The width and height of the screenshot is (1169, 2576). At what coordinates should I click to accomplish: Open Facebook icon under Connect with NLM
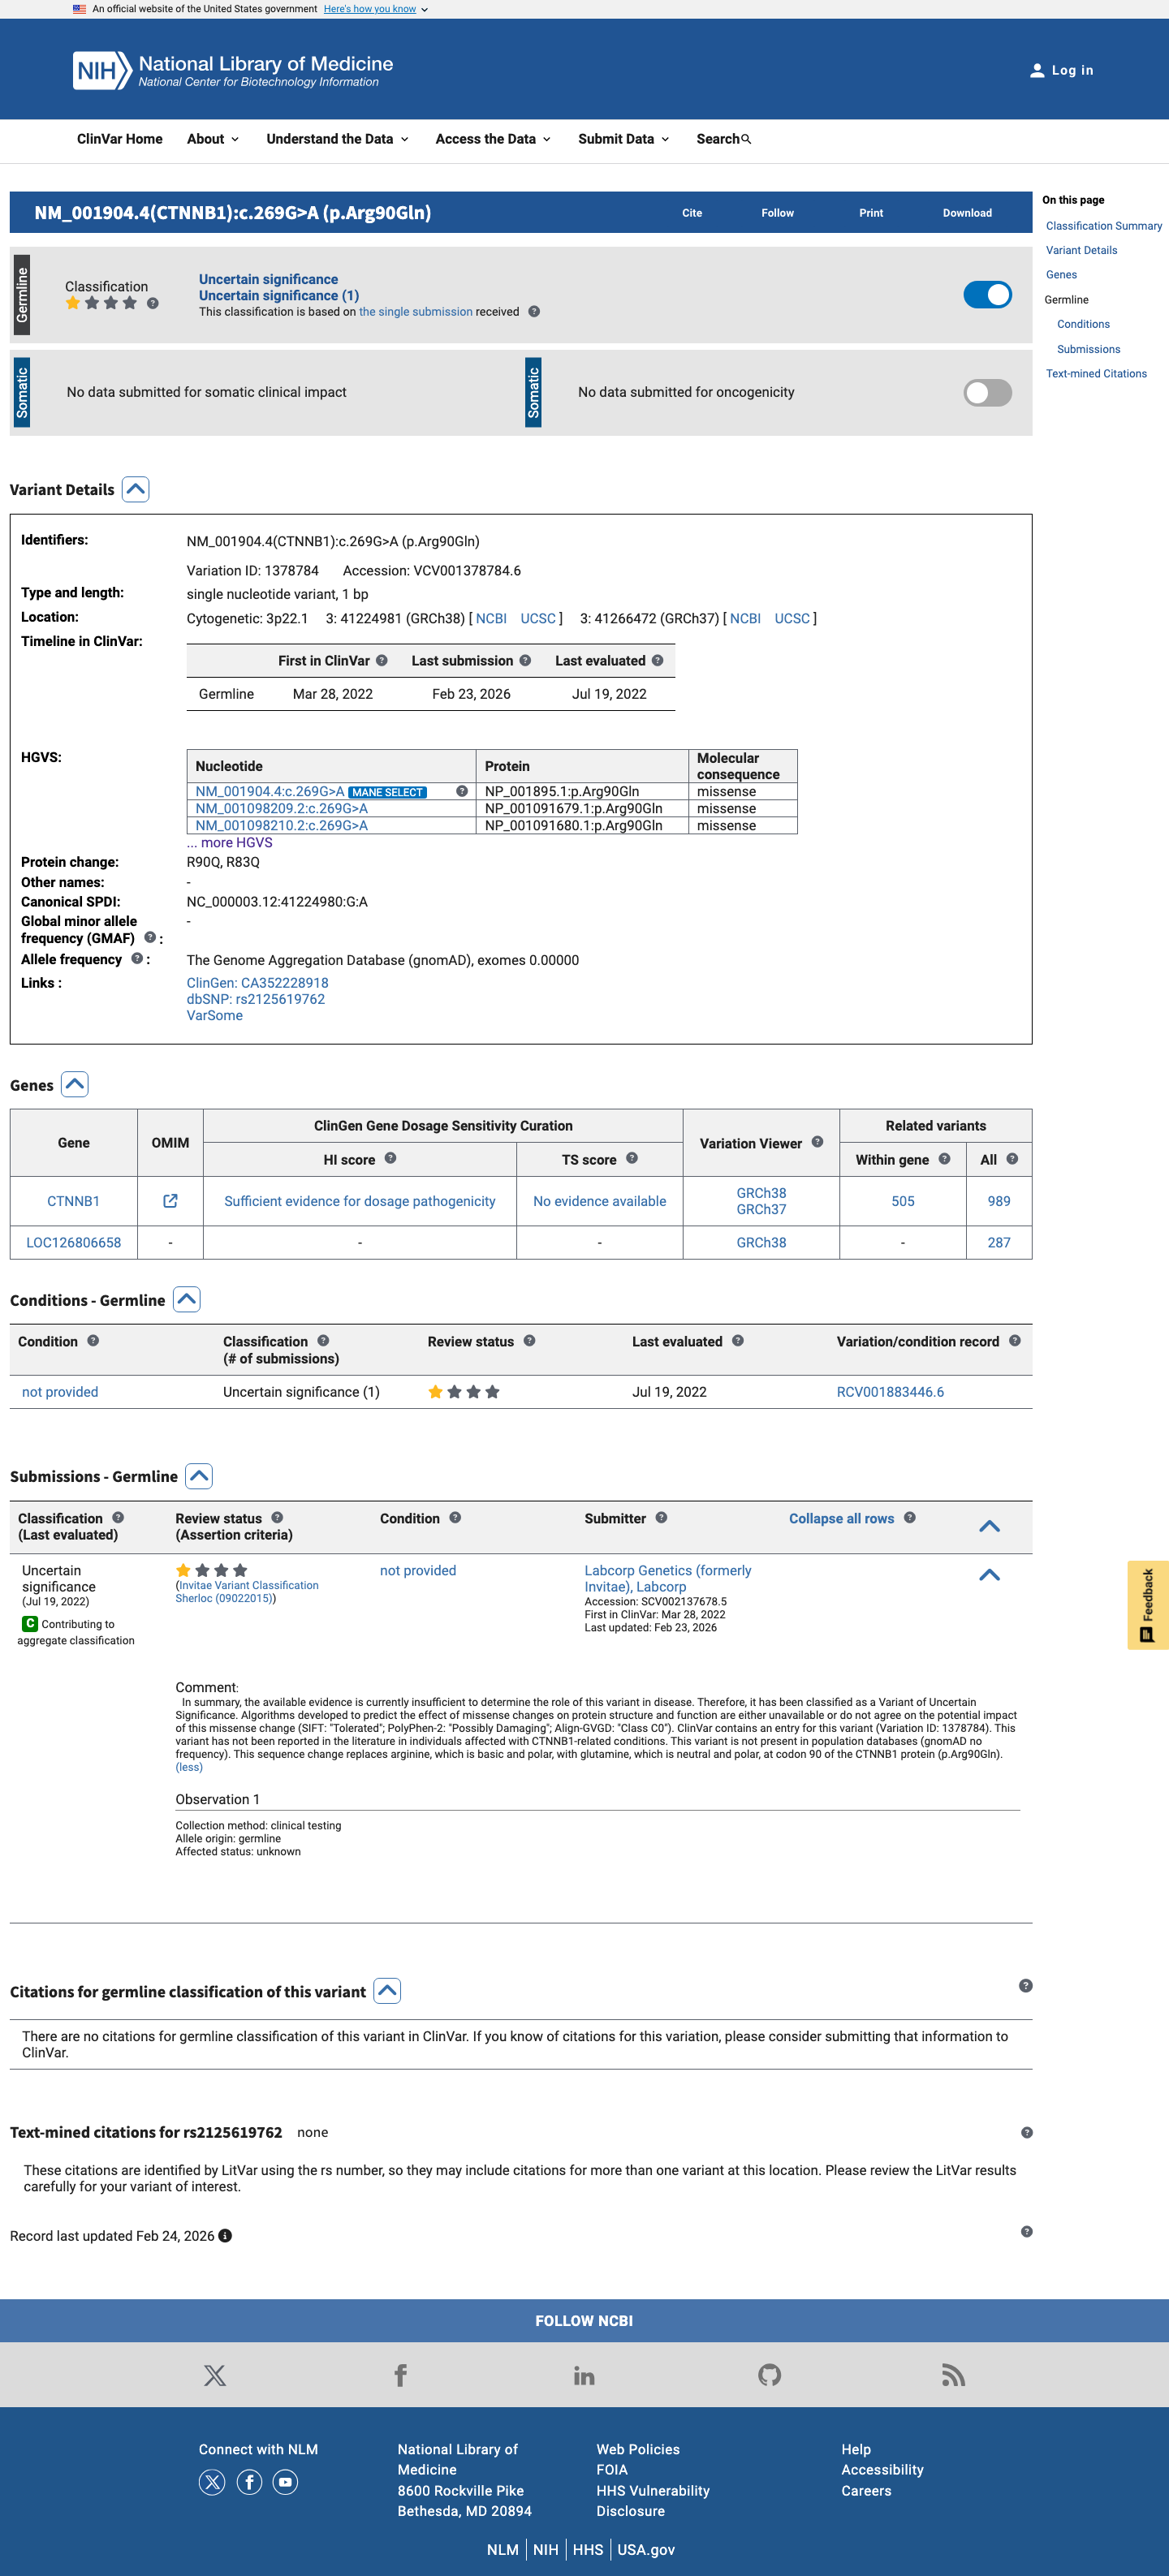click(x=249, y=2481)
